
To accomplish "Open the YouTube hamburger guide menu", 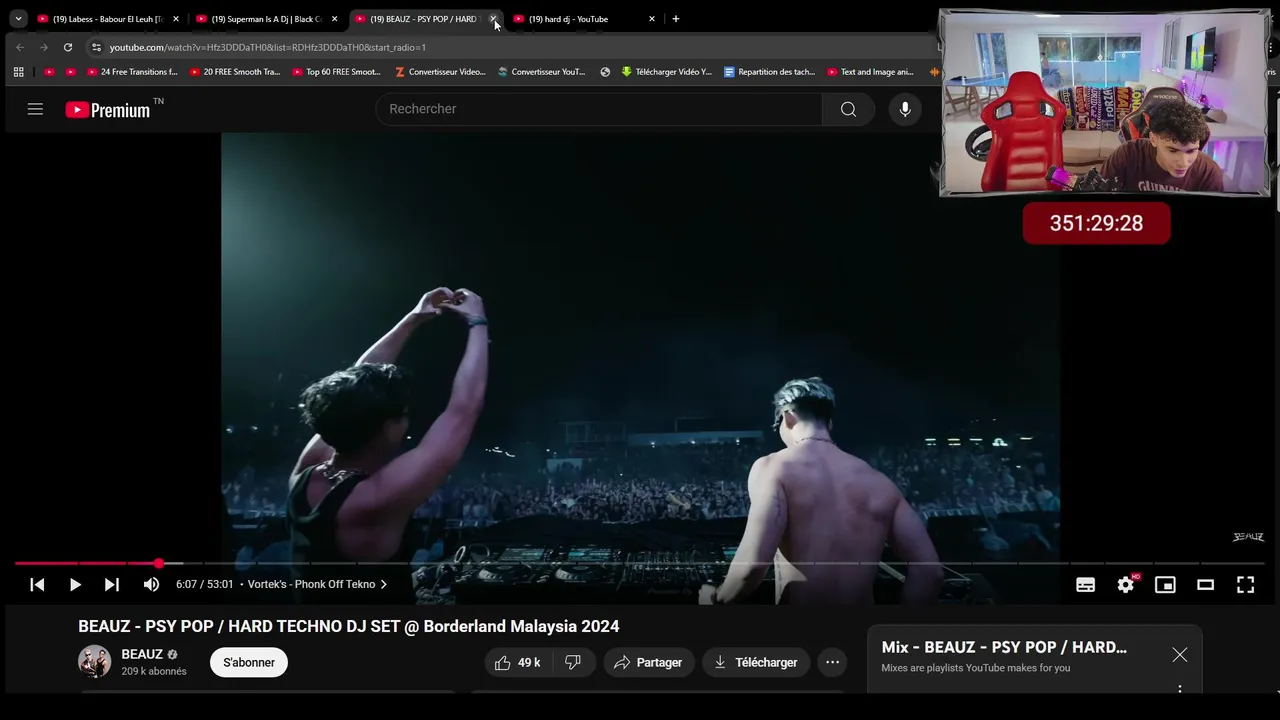I will [35, 109].
